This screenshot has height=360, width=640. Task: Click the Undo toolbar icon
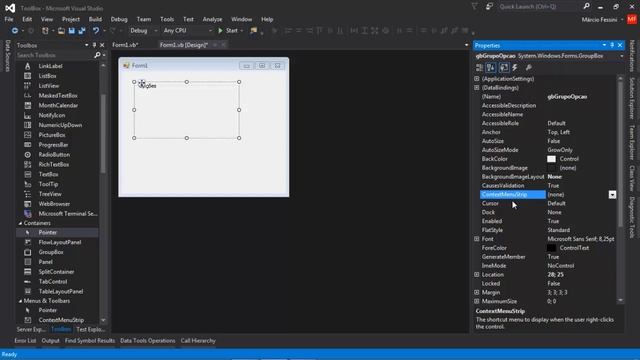coord(96,31)
